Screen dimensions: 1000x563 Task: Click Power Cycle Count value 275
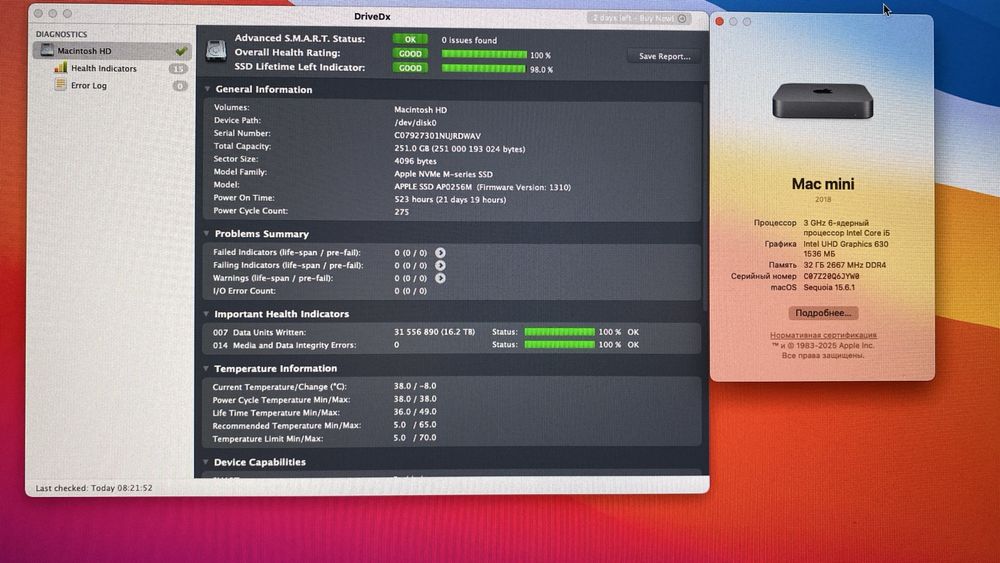[401, 212]
